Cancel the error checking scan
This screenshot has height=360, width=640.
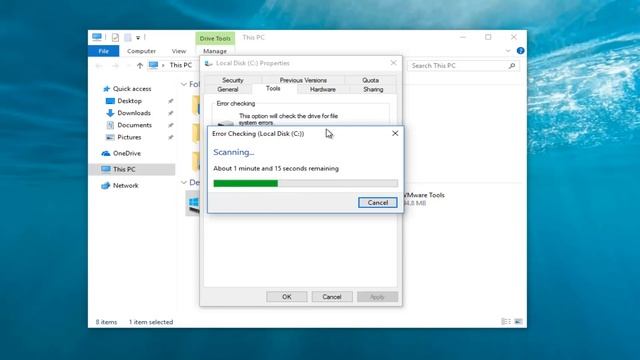pyautogui.click(x=378, y=202)
